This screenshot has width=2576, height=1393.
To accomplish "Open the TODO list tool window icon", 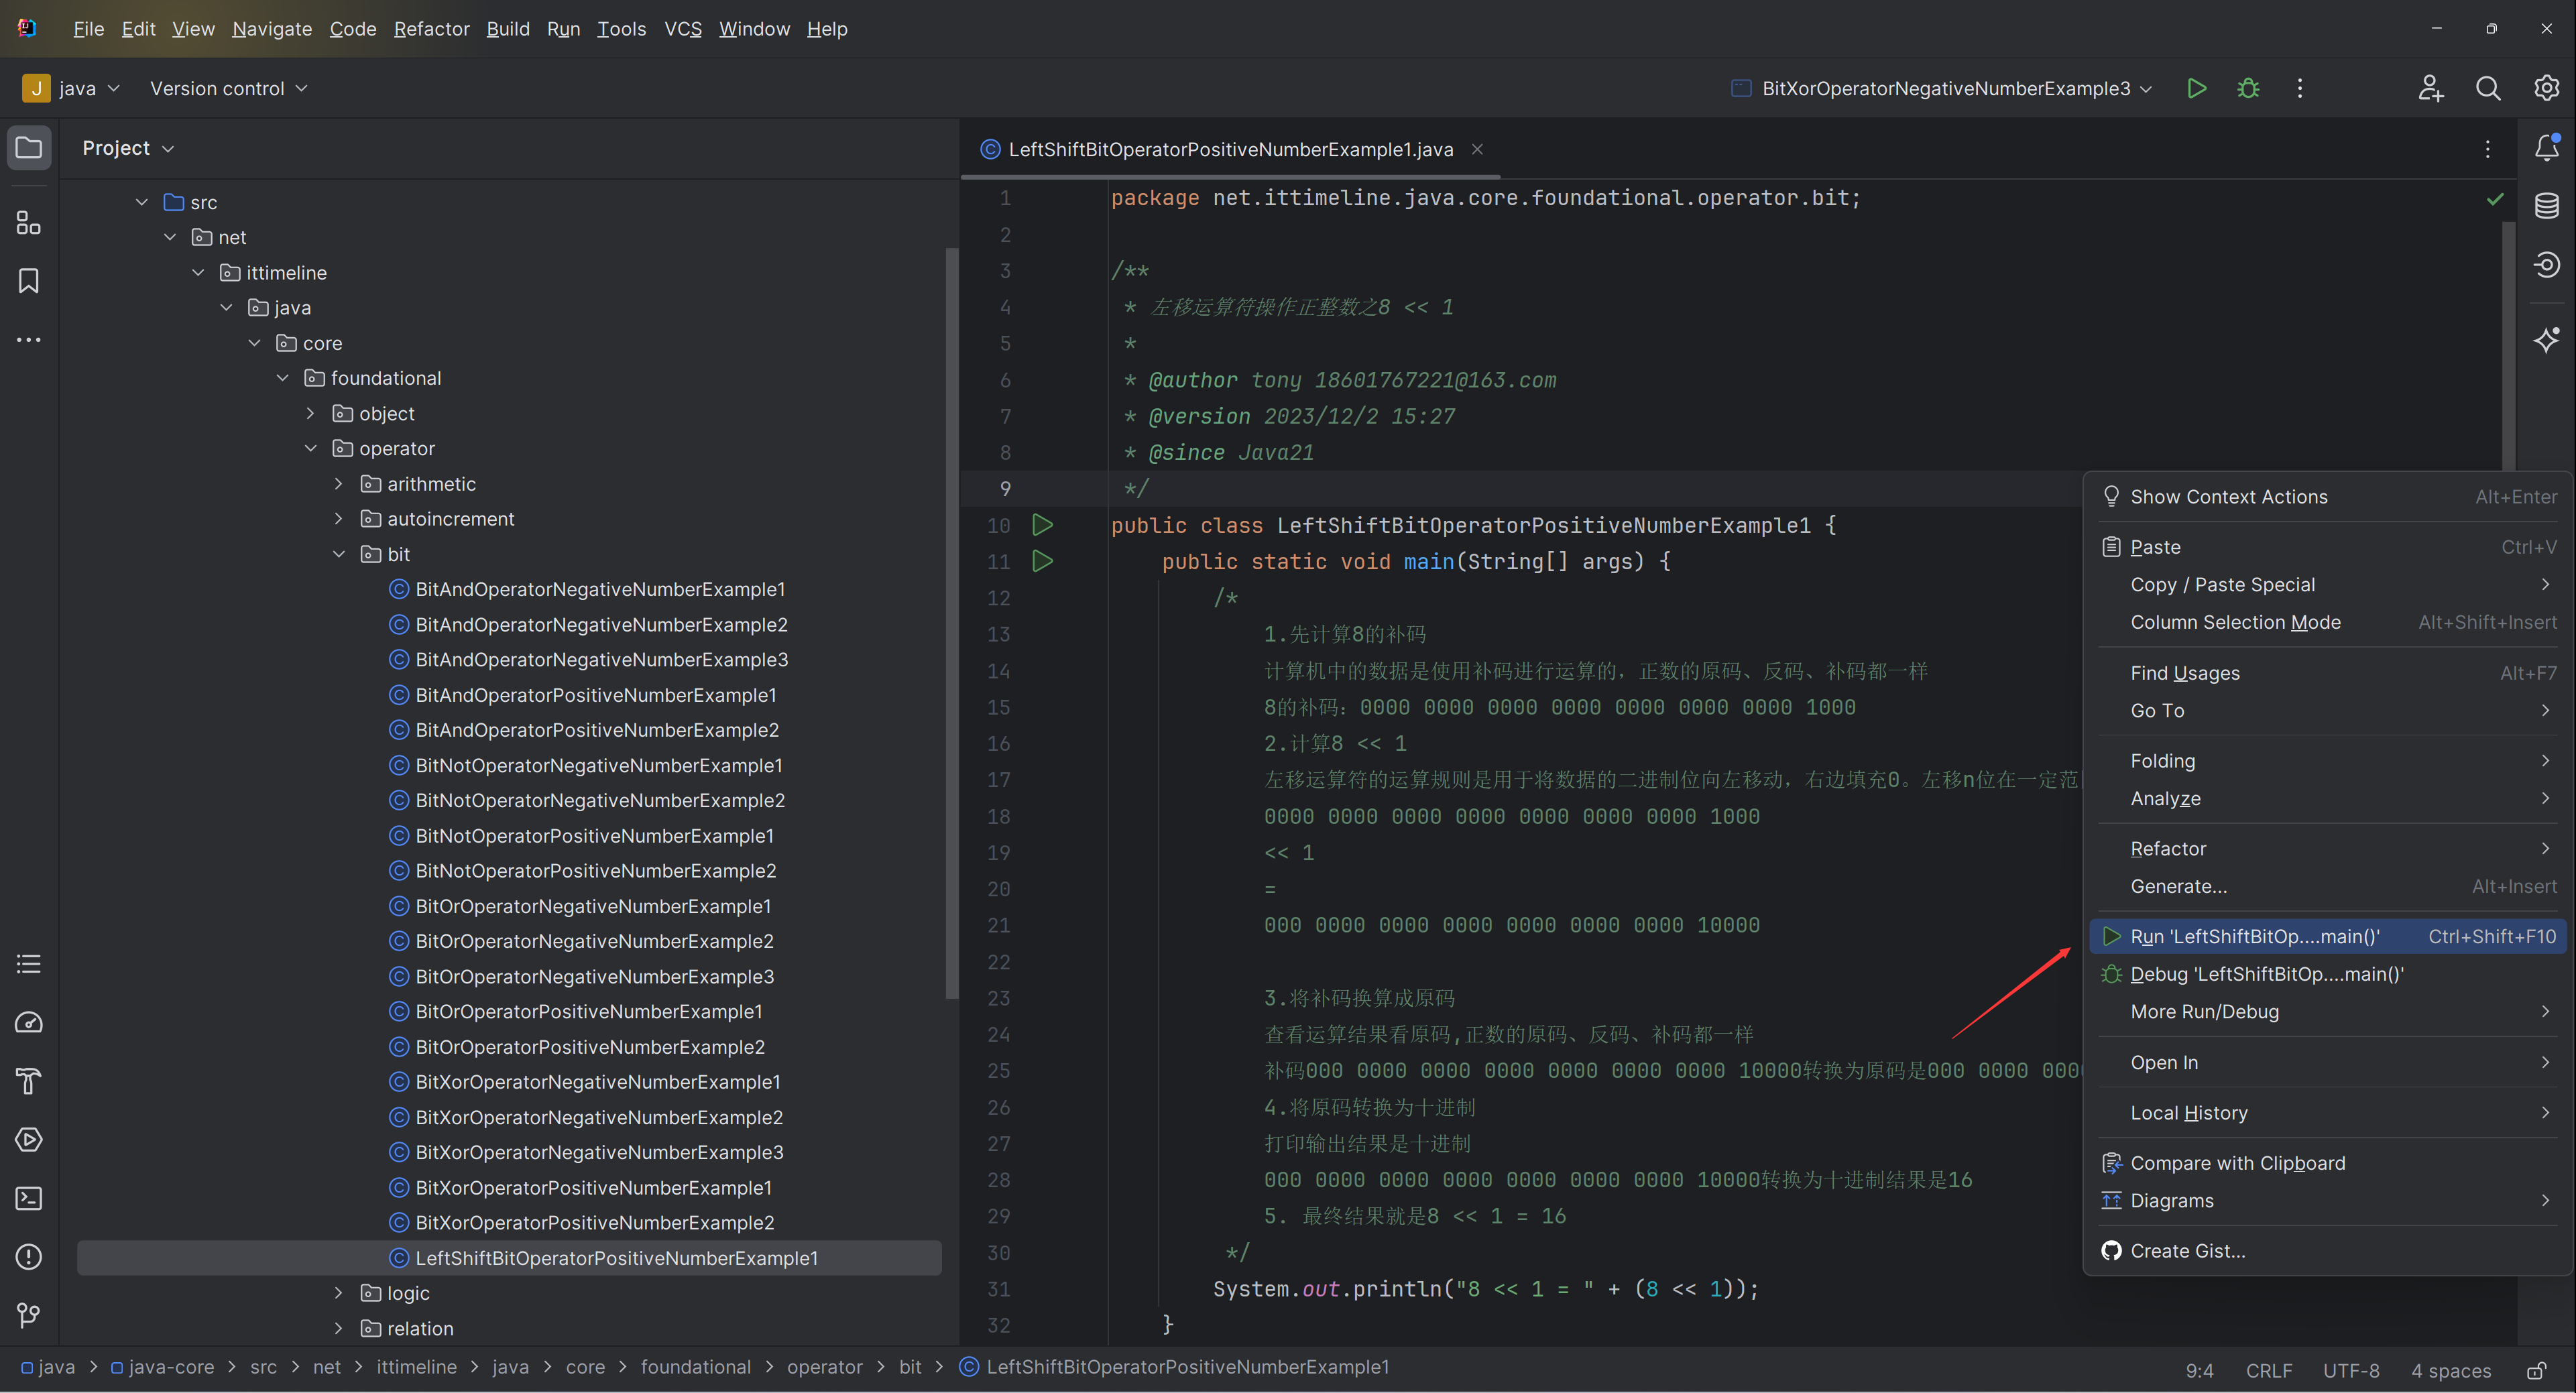I will (x=29, y=964).
